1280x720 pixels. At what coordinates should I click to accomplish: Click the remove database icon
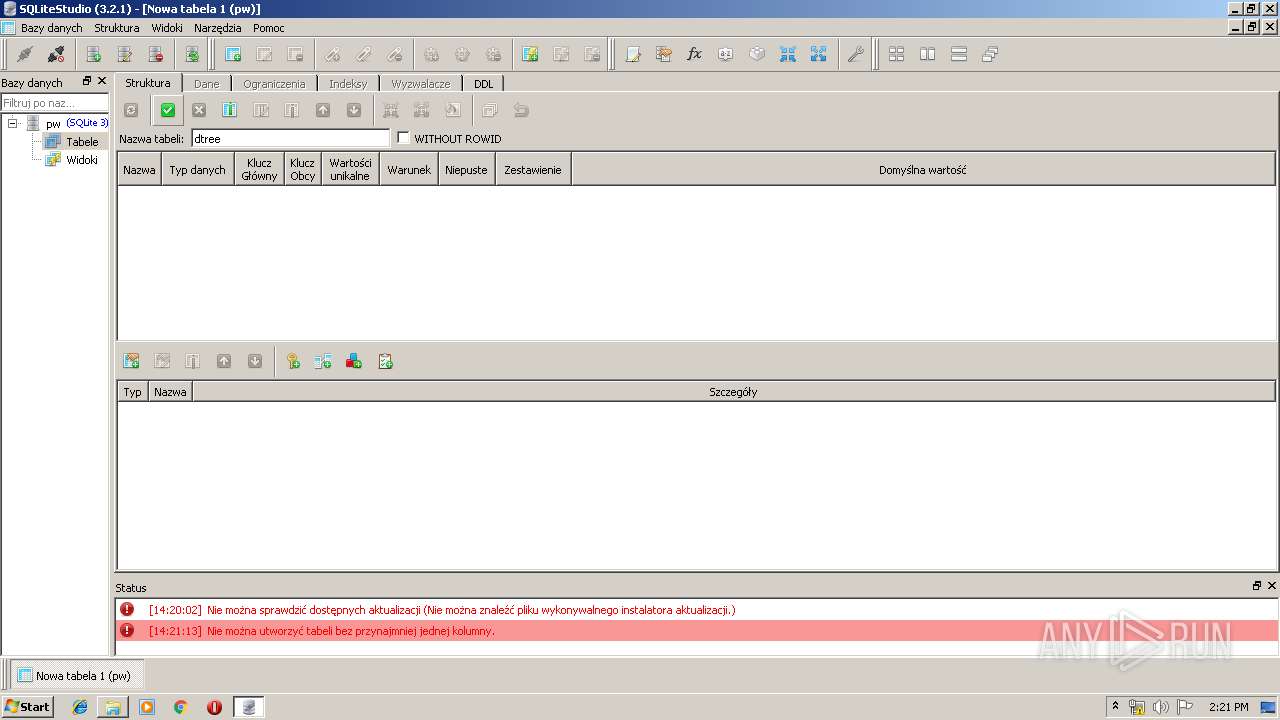point(156,54)
